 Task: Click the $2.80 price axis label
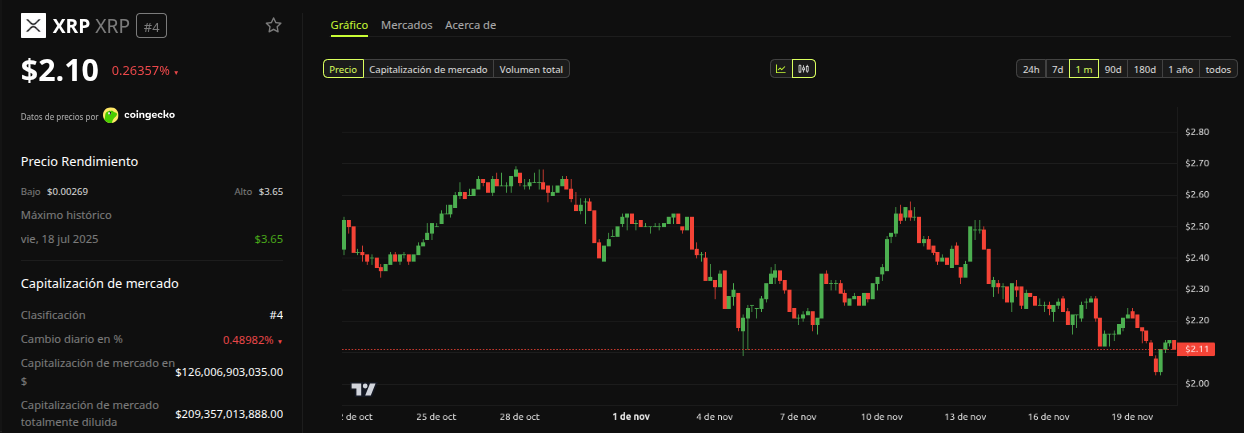(x=1196, y=132)
